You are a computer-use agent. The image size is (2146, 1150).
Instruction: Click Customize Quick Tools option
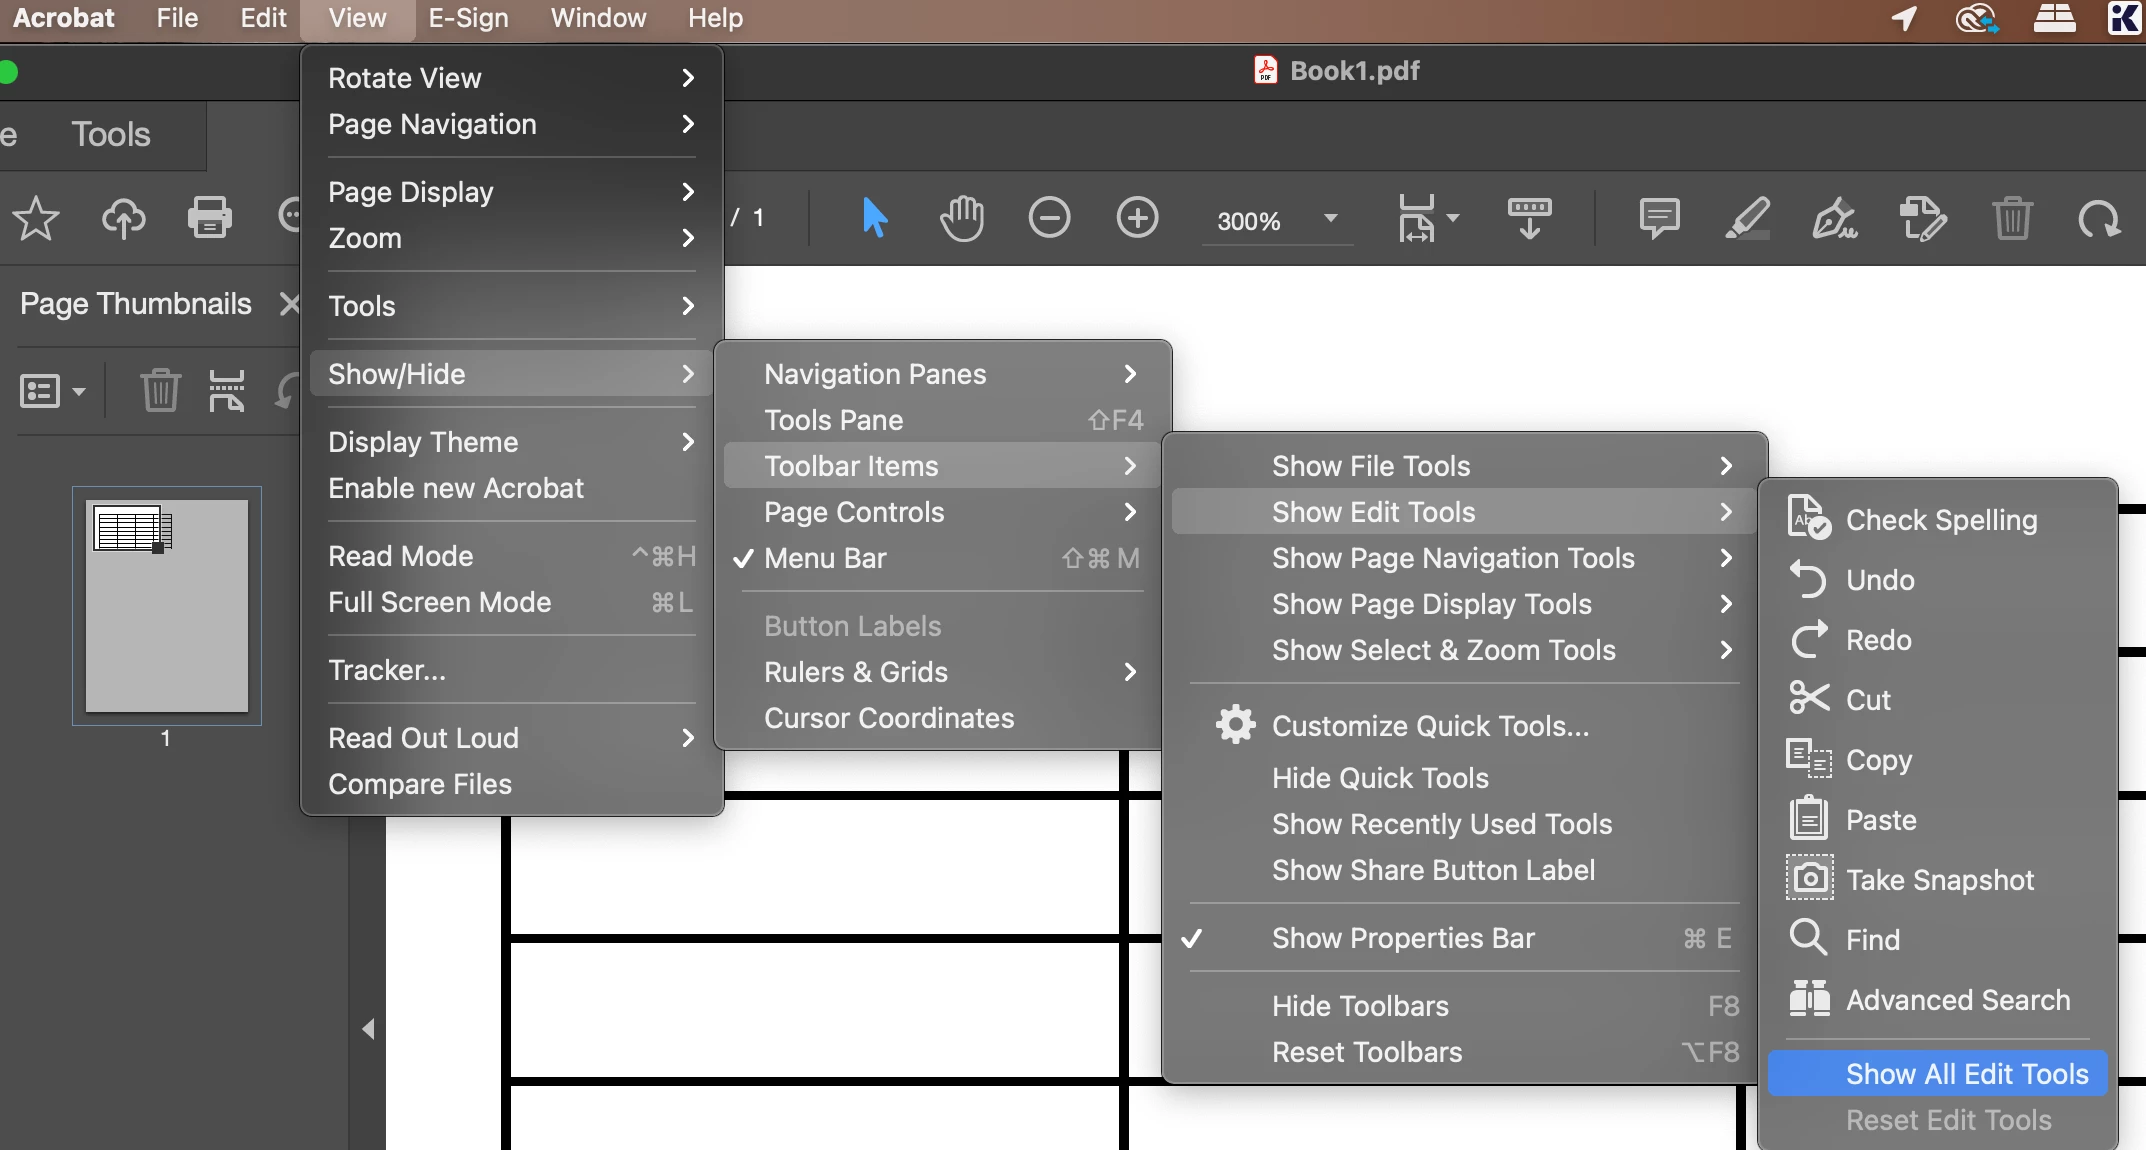click(1429, 726)
